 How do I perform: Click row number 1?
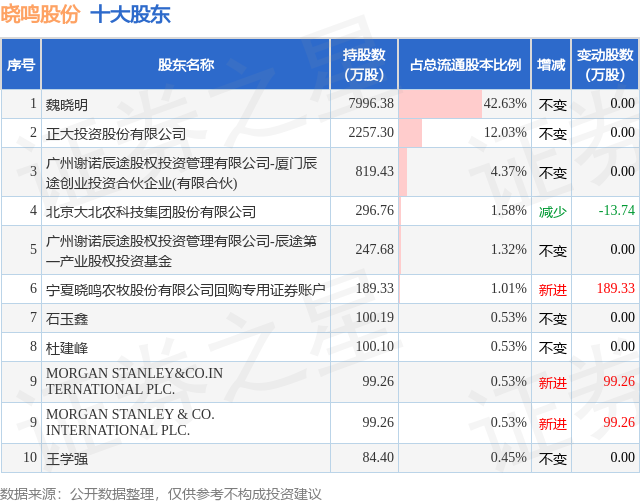(x=33, y=103)
